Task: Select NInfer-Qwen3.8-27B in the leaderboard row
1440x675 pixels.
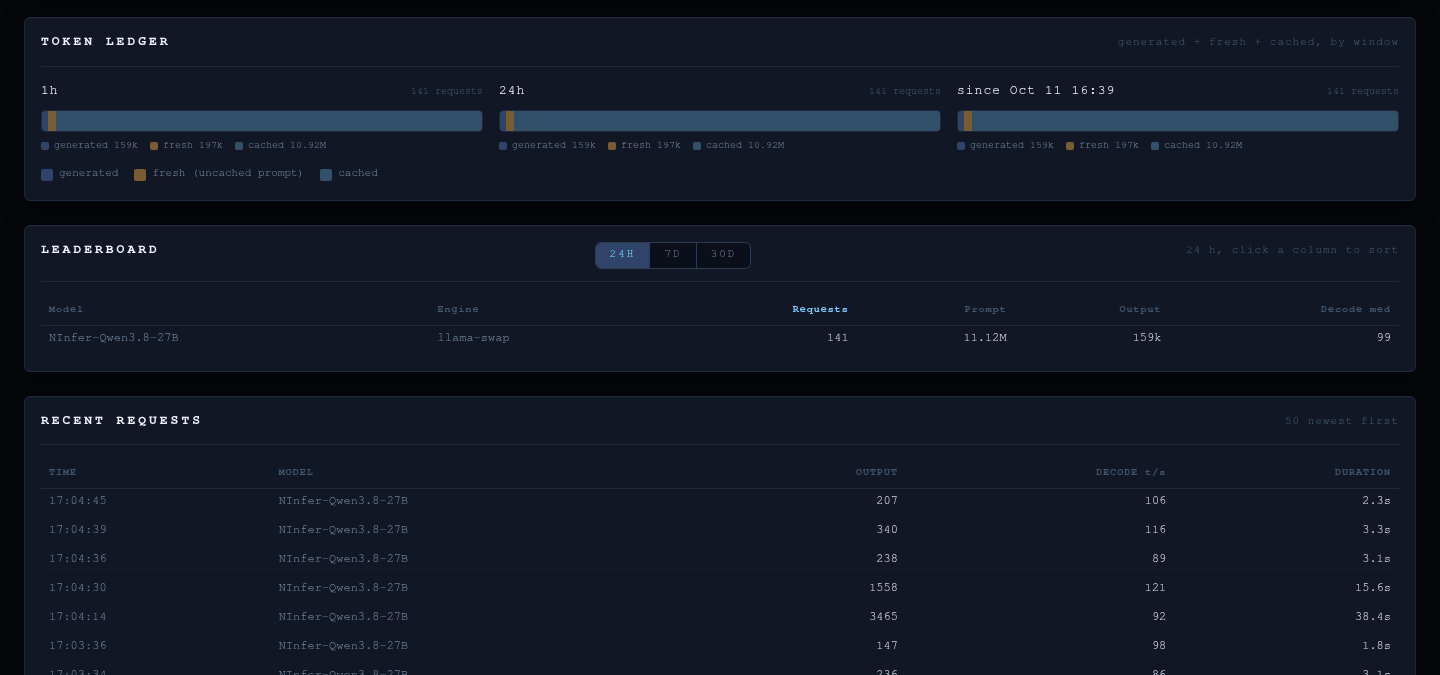Action: click(x=114, y=338)
